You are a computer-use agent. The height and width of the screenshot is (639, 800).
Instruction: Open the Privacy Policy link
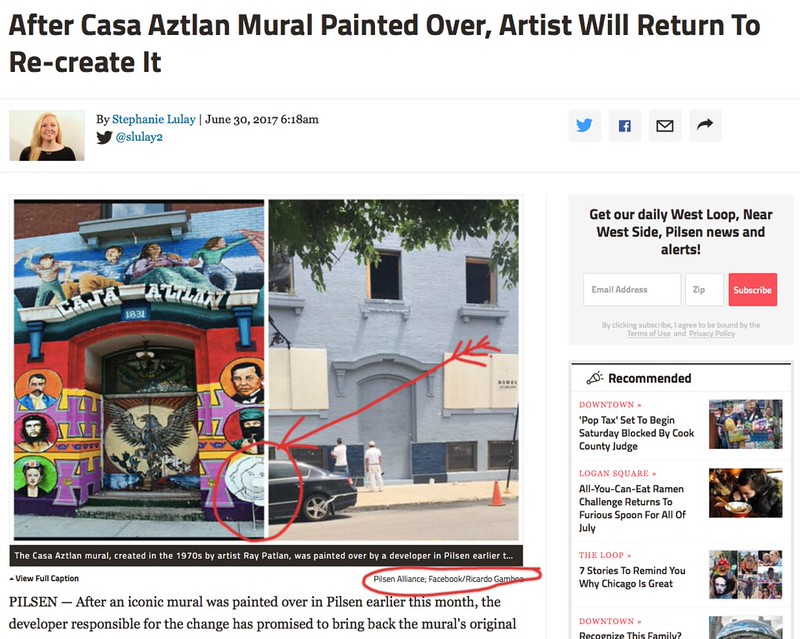tap(712, 333)
